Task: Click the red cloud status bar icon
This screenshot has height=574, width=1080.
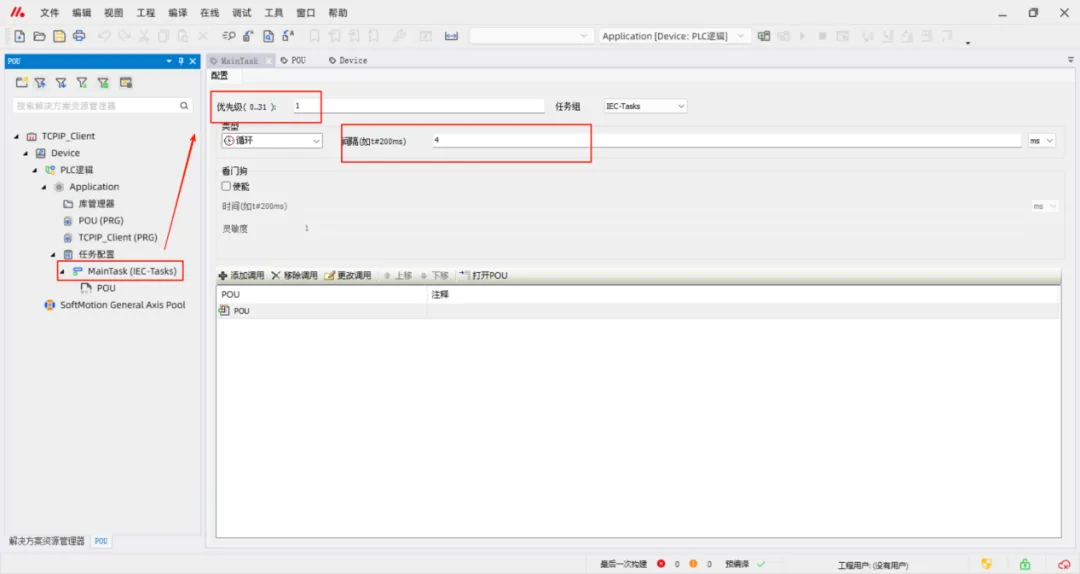Action: [x=1063, y=564]
